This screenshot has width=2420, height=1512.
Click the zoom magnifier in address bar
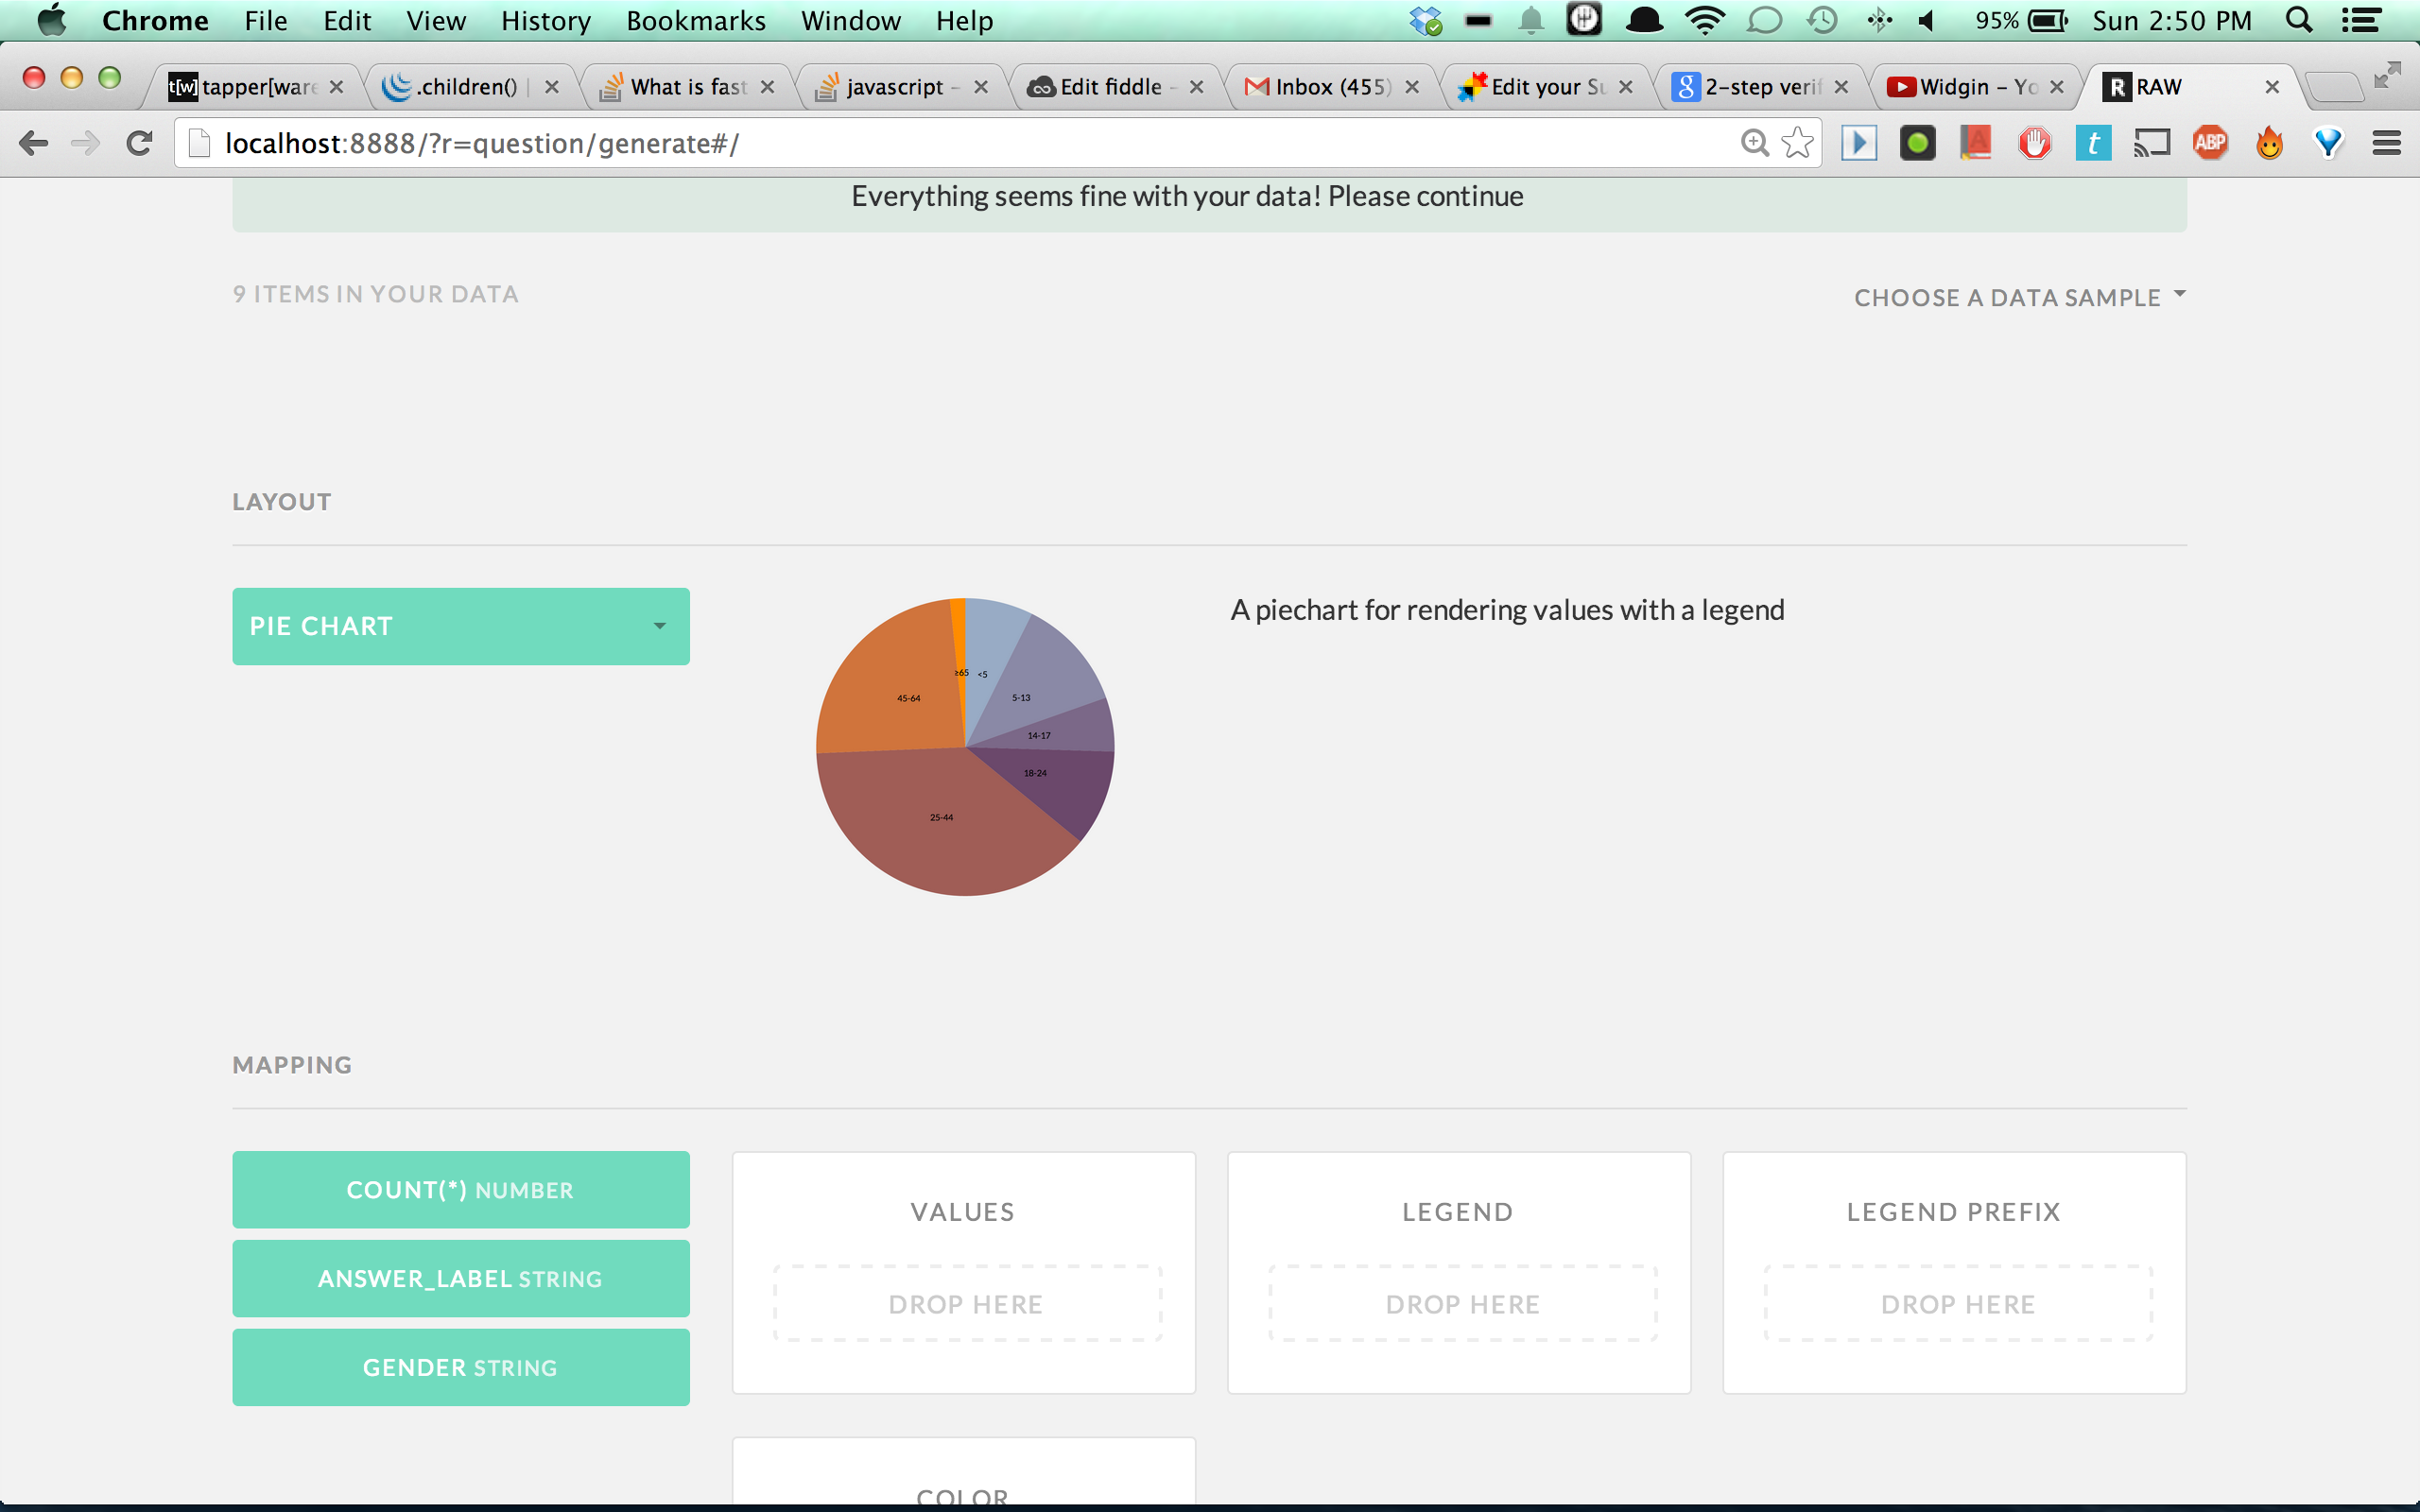point(1754,143)
